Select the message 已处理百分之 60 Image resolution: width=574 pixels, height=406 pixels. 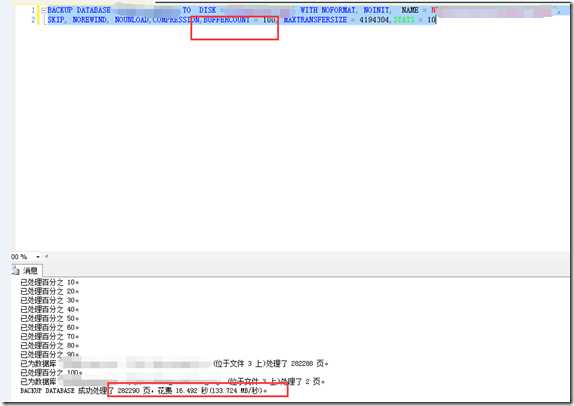(x=49, y=327)
